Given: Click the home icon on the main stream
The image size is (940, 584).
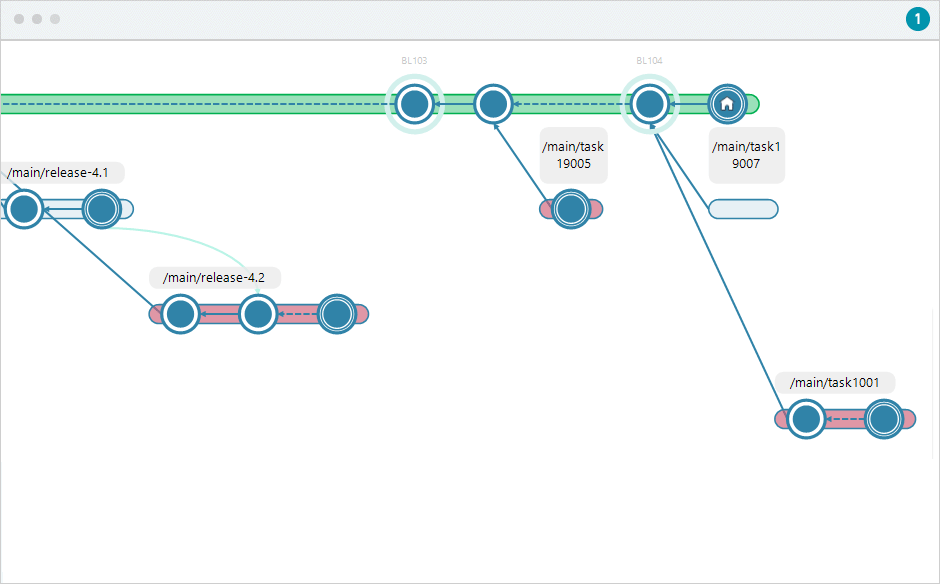Looking at the screenshot, I should click(727, 104).
